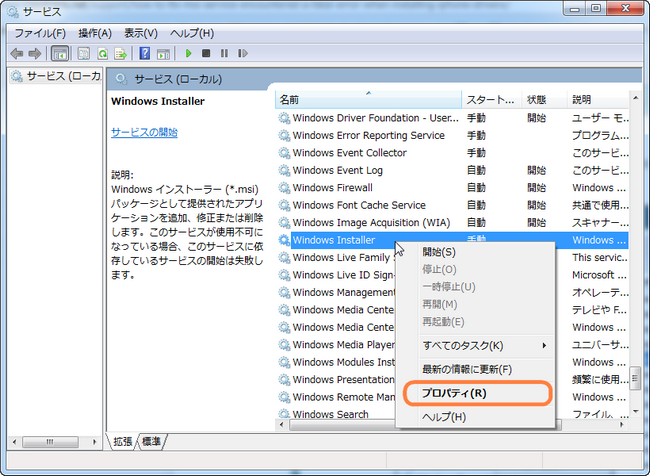Choose ヘルプ(H) in the context menu
Viewport: 650px width, 476px height.
[475, 417]
